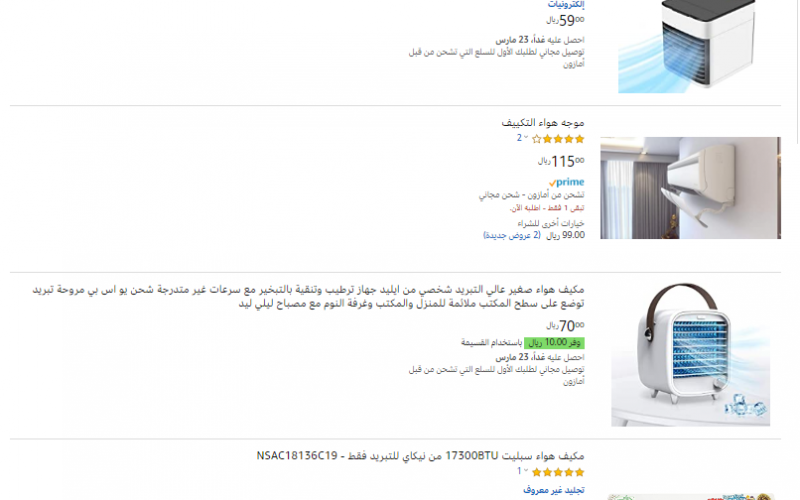
Task: Expand rating dropdown arrow beside 1 review
Action: click(x=526, y=470)
